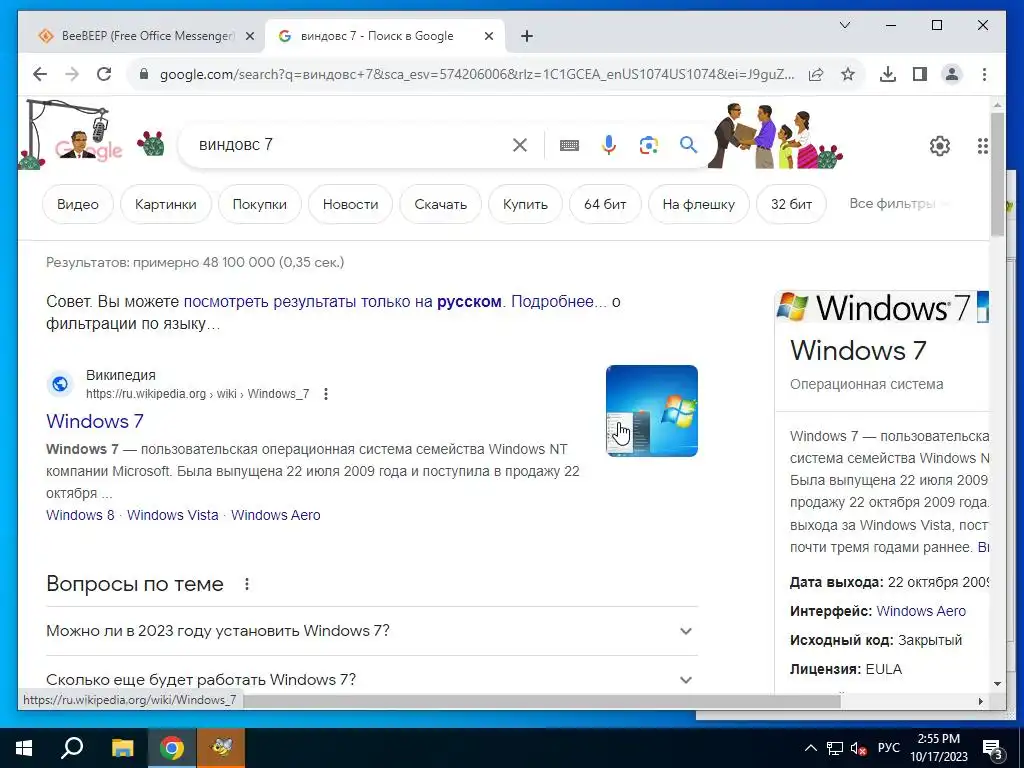Expand Можно ли в 2023 году установить question

(372, 631)
